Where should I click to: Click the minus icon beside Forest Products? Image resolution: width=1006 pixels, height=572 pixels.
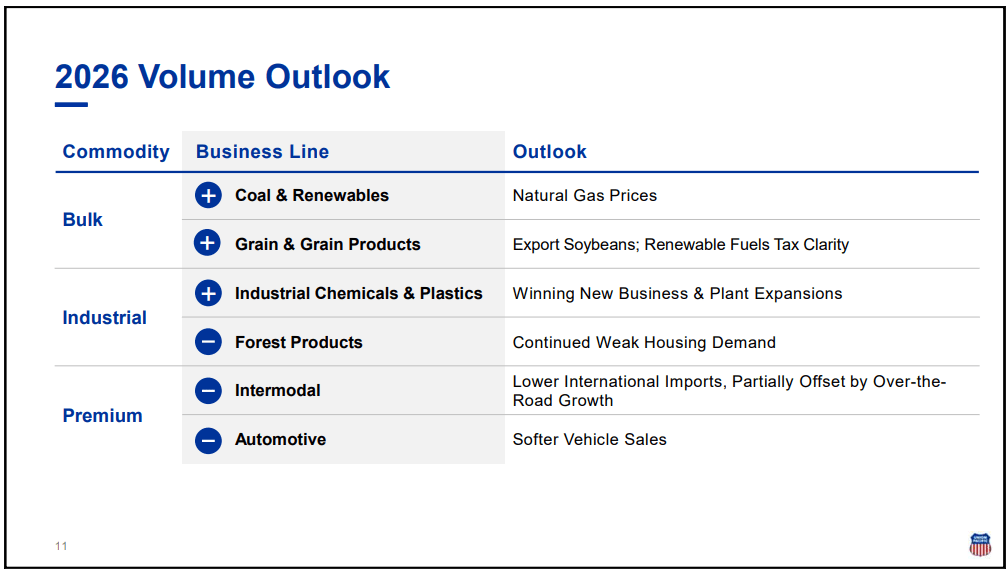coord(208,342)
